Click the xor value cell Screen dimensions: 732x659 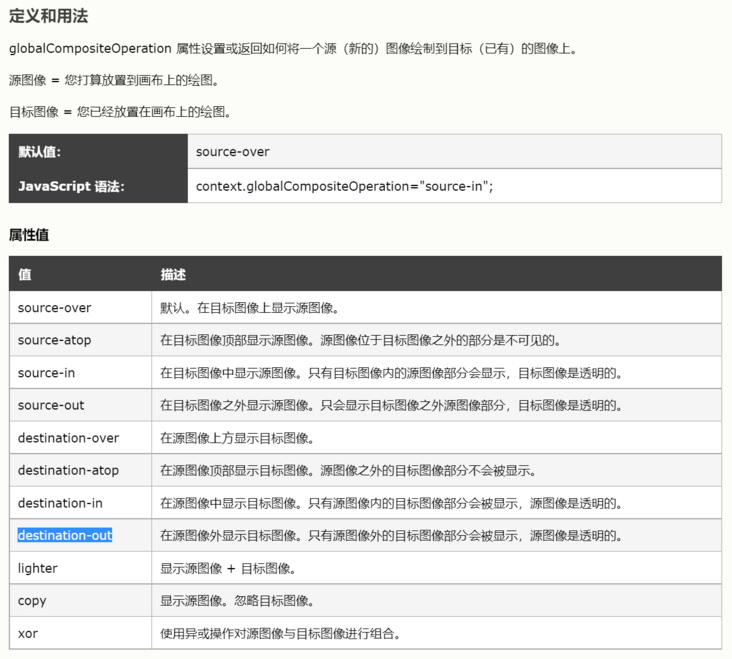click(28, 633)
